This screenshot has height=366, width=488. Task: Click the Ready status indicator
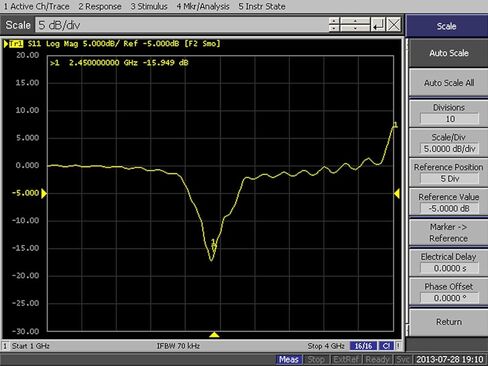(x=377, y=360)
